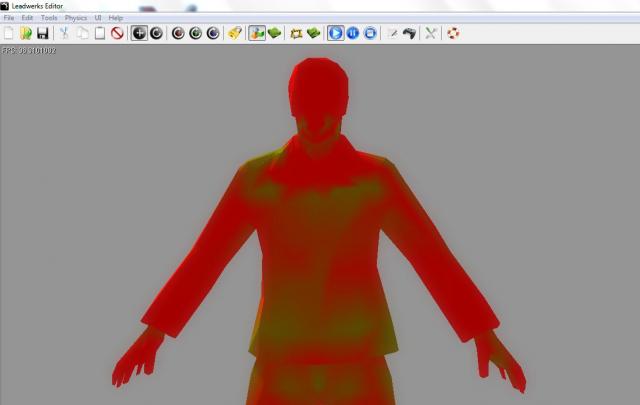Toggle the yellow tag toolbar icon
The image size is (640, 405).
pos(235,33)
